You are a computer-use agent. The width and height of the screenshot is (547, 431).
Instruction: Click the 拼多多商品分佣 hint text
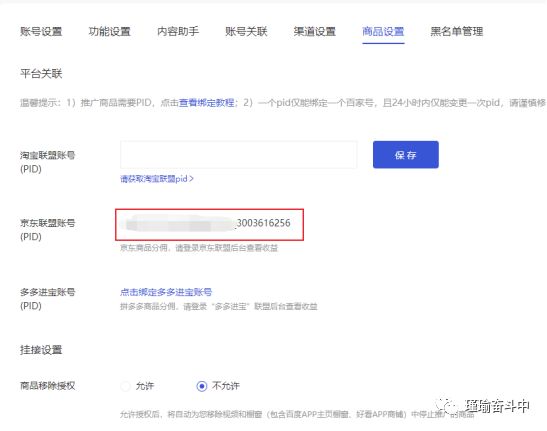(x=219, y=306)
